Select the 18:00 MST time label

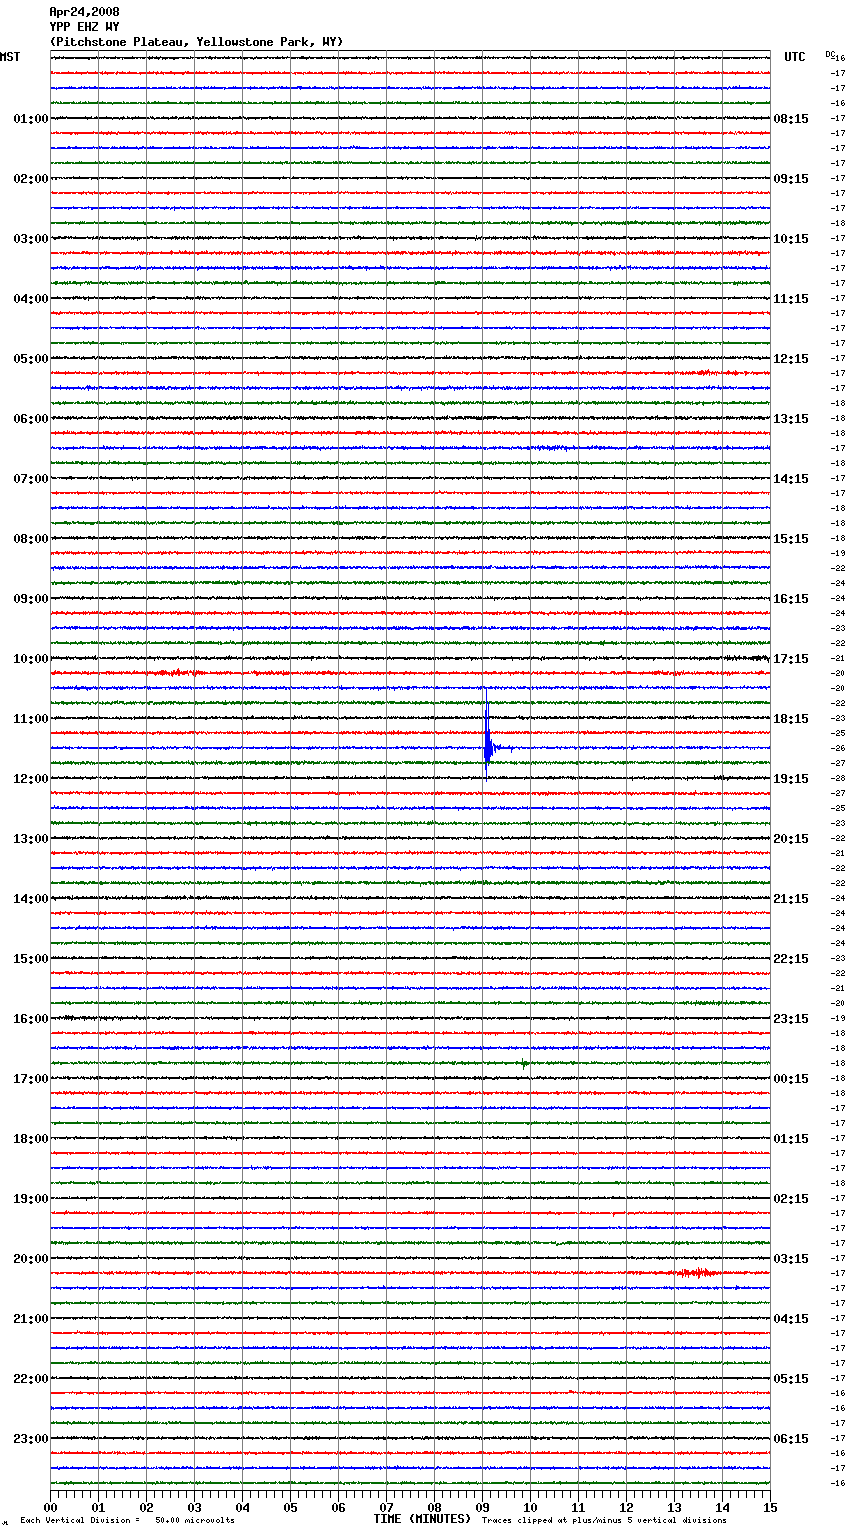31,1139
